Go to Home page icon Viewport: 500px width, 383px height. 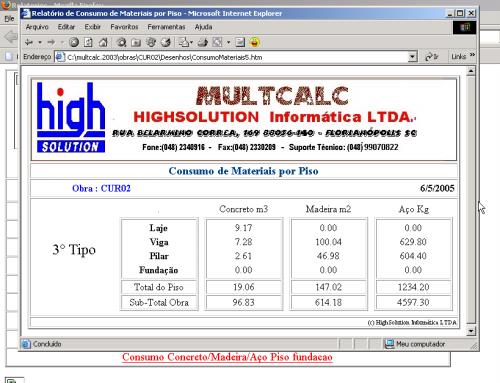coord(103,42)
